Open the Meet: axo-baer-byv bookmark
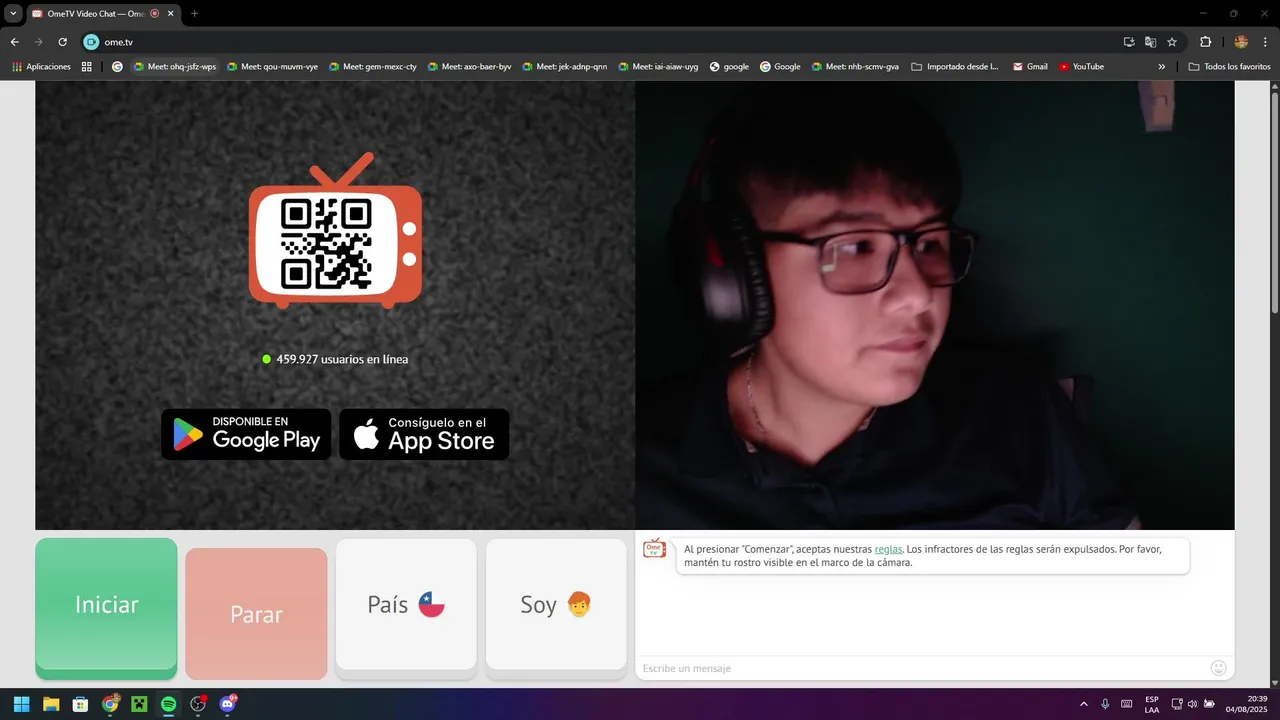1280x720 pixels. [469, 67]
